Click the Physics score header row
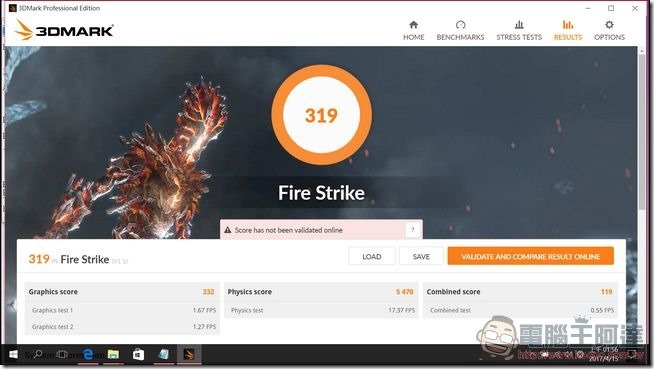Screen dimensions: 654x369 pyautogui.click(x=321, y=292)
